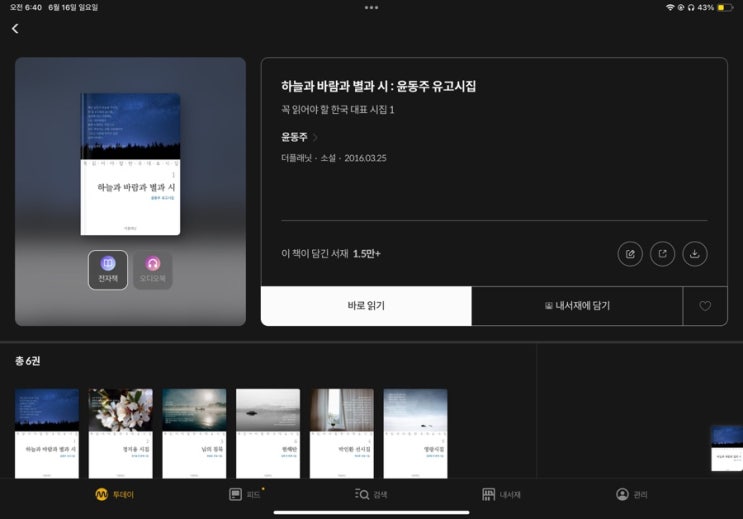
Task: Open the main book cover image
Action: [130, 164]
